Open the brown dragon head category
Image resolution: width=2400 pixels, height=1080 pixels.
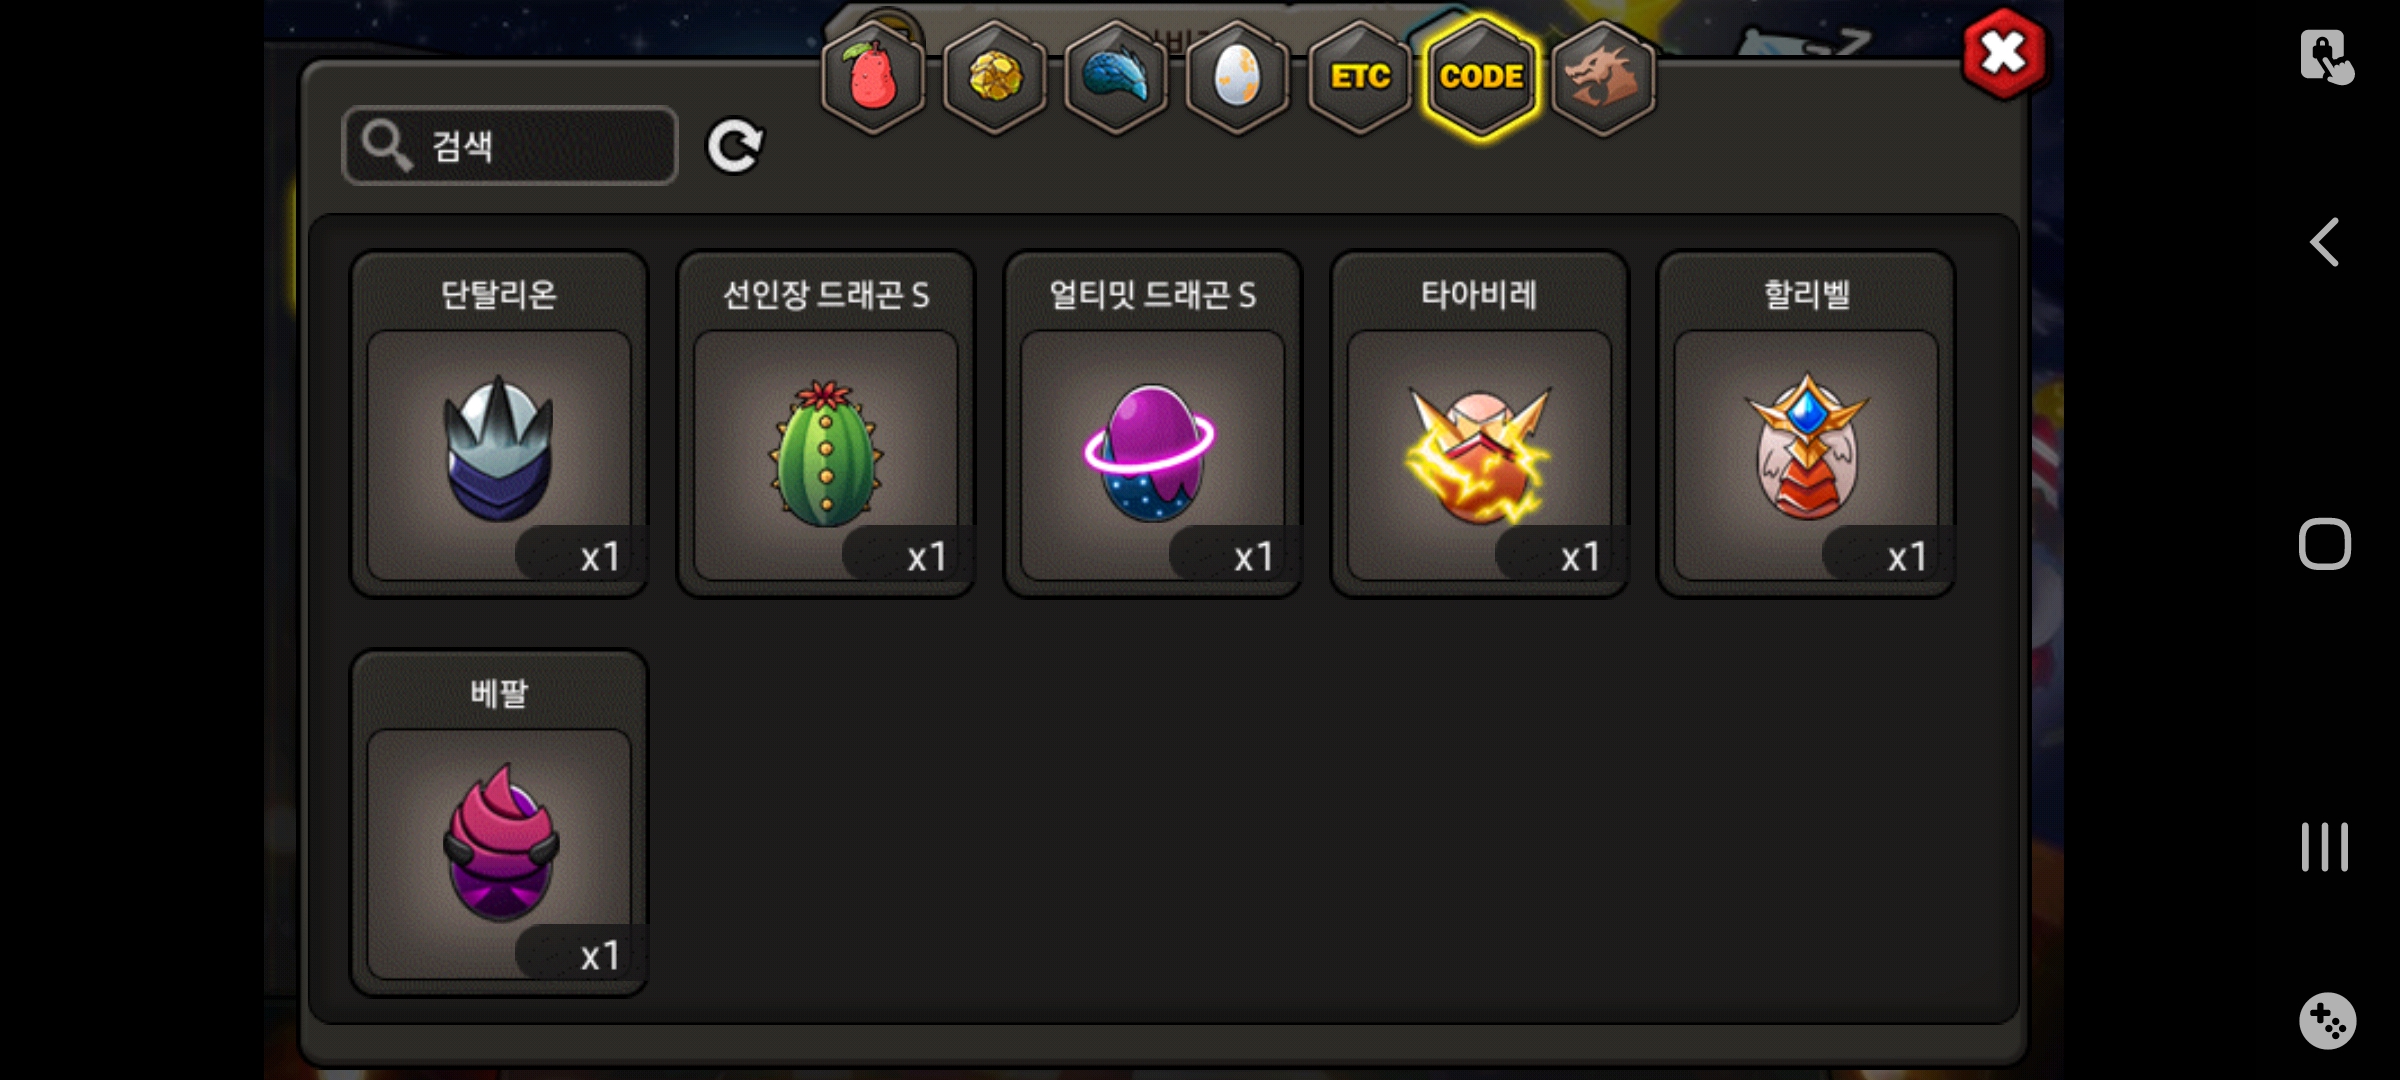1603,76
